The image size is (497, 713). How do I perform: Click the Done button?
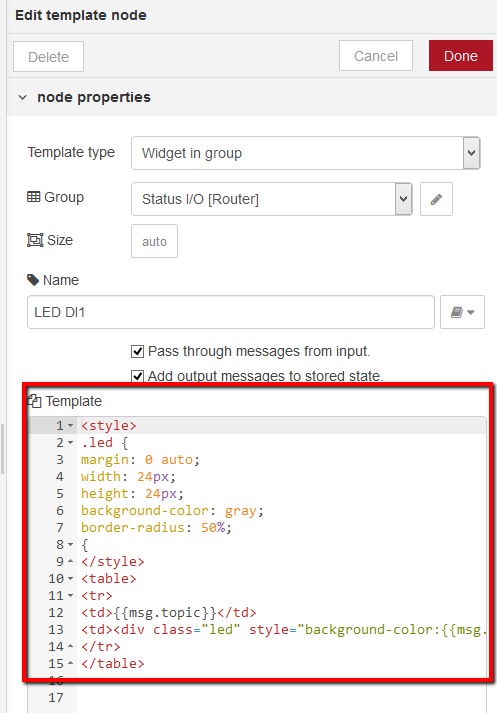(461, 56)
